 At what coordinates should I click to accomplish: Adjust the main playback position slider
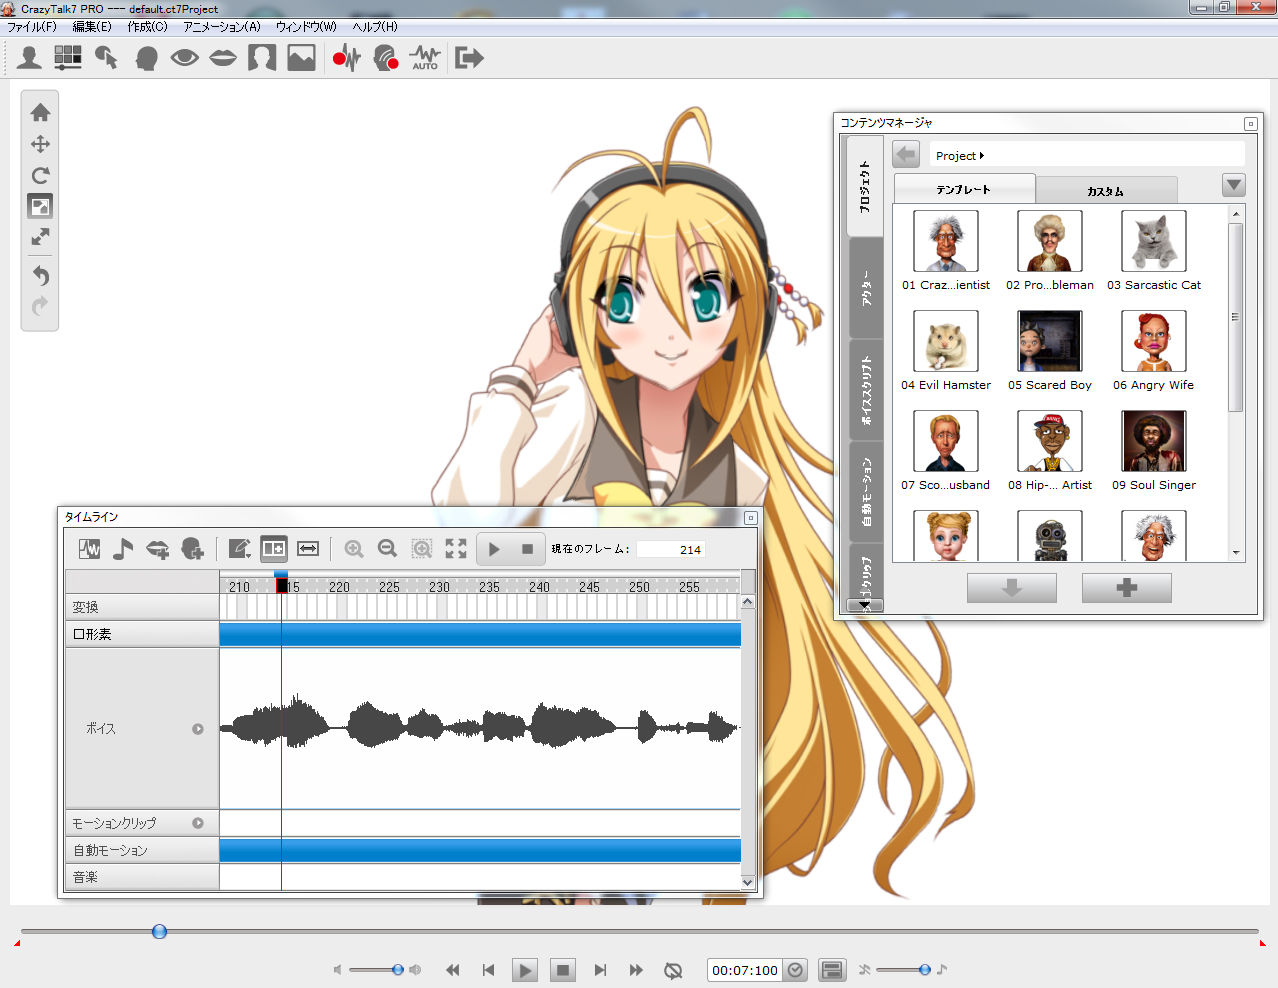pos(159,932)
